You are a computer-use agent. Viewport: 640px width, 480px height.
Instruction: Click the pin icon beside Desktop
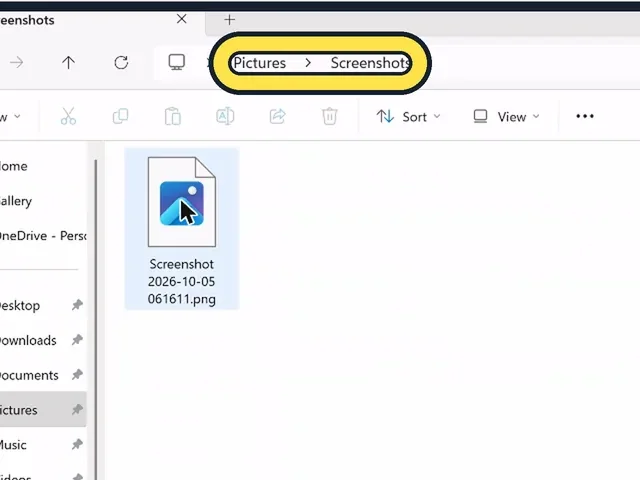click(77, 305)
